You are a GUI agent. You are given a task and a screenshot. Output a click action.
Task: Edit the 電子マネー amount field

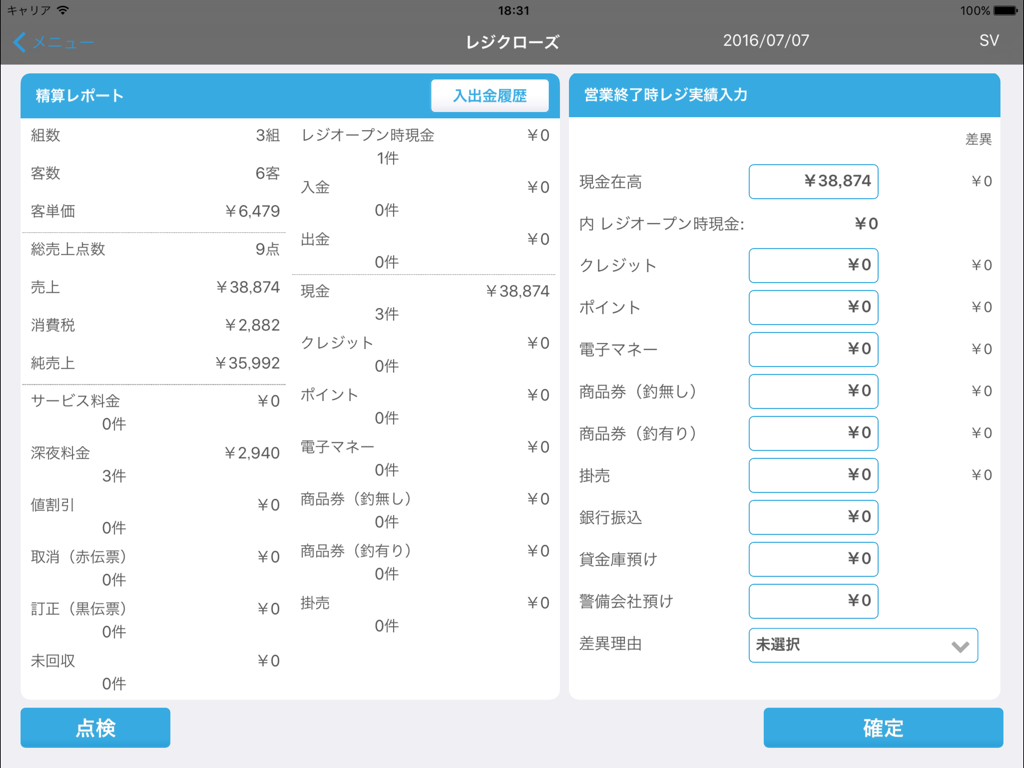click(x=813, y=350)
